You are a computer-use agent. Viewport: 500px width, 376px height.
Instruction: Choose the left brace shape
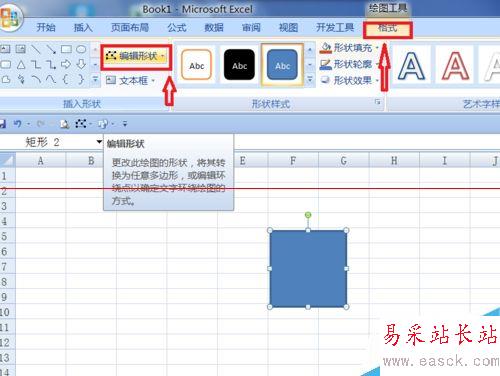66,79
